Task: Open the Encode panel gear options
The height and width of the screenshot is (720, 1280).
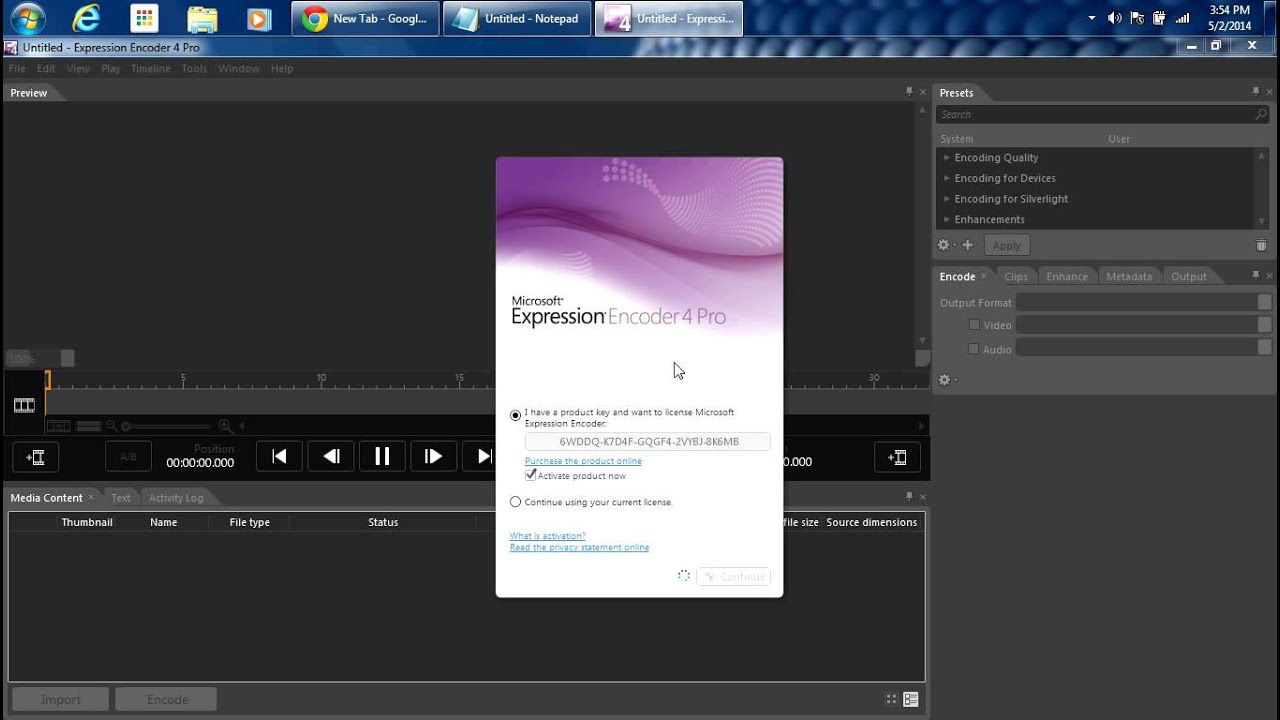Action: pos(945,379)
